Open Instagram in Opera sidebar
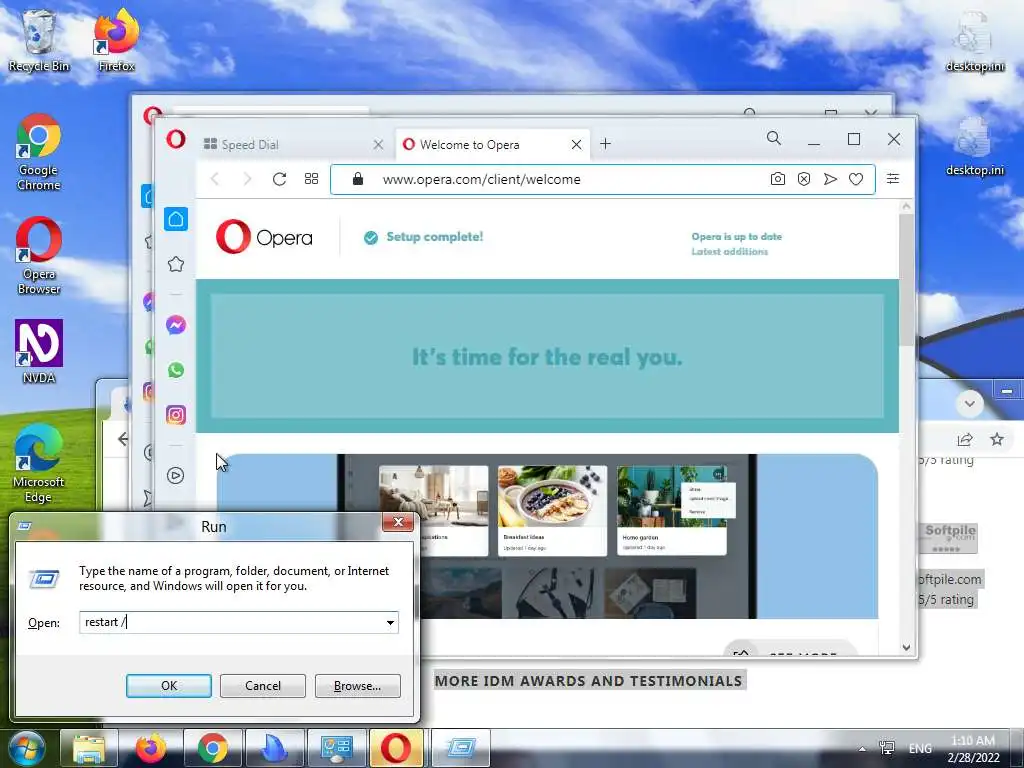1024x768 pixels. pyautogui.click(x=176, y=415)
